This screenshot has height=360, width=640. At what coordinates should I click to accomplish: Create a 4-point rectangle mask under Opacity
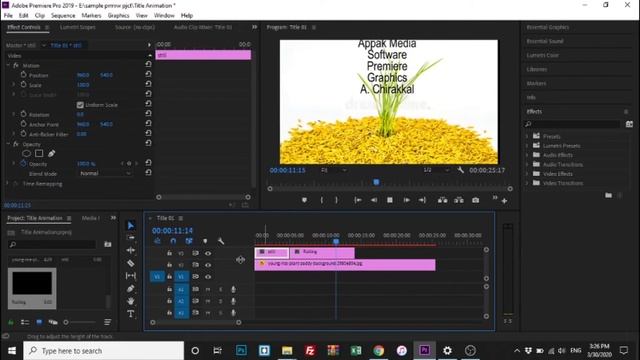pos(39,153)
